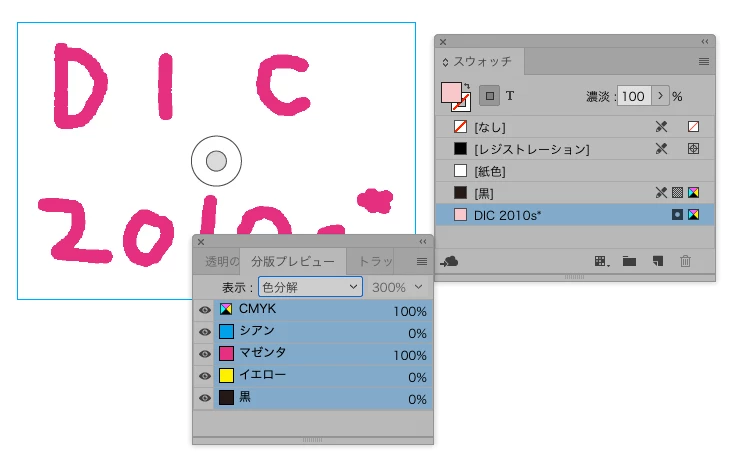Select the [黒] swatch row
The height and width of the screenshot is (467, 742).
(574, 193)
